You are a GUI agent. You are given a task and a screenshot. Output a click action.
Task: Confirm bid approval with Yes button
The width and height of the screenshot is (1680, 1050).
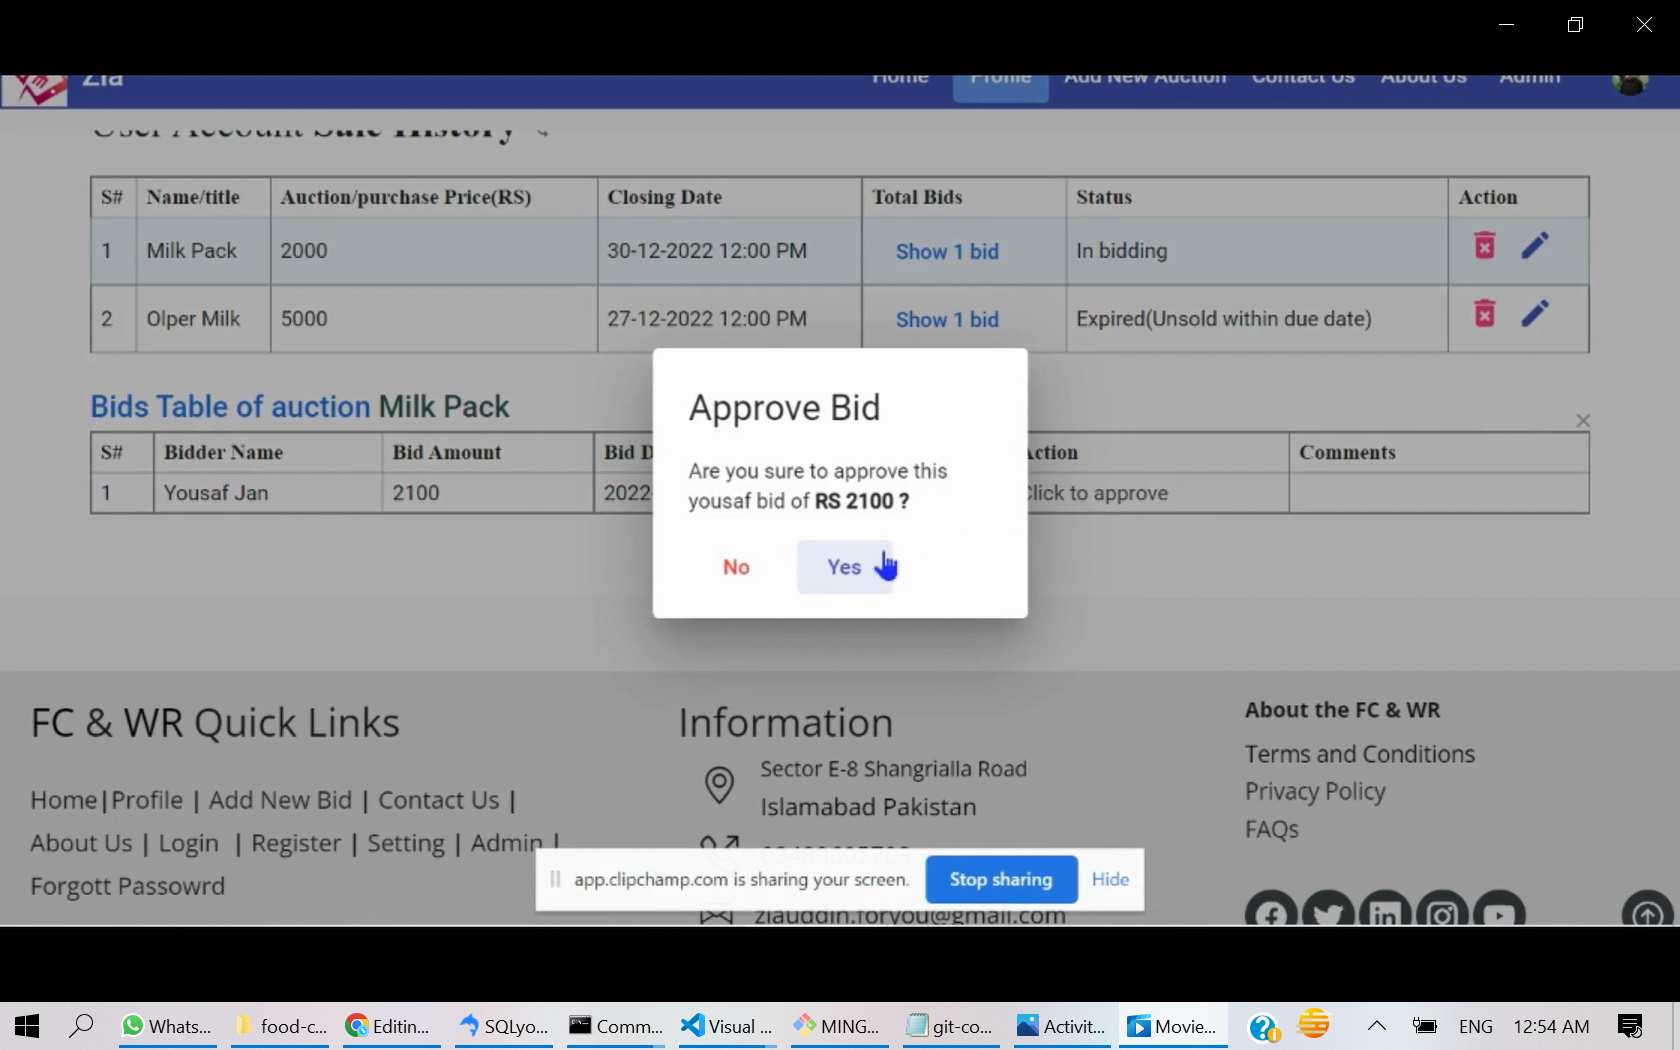pyautogui.click(x=844, y=567)
